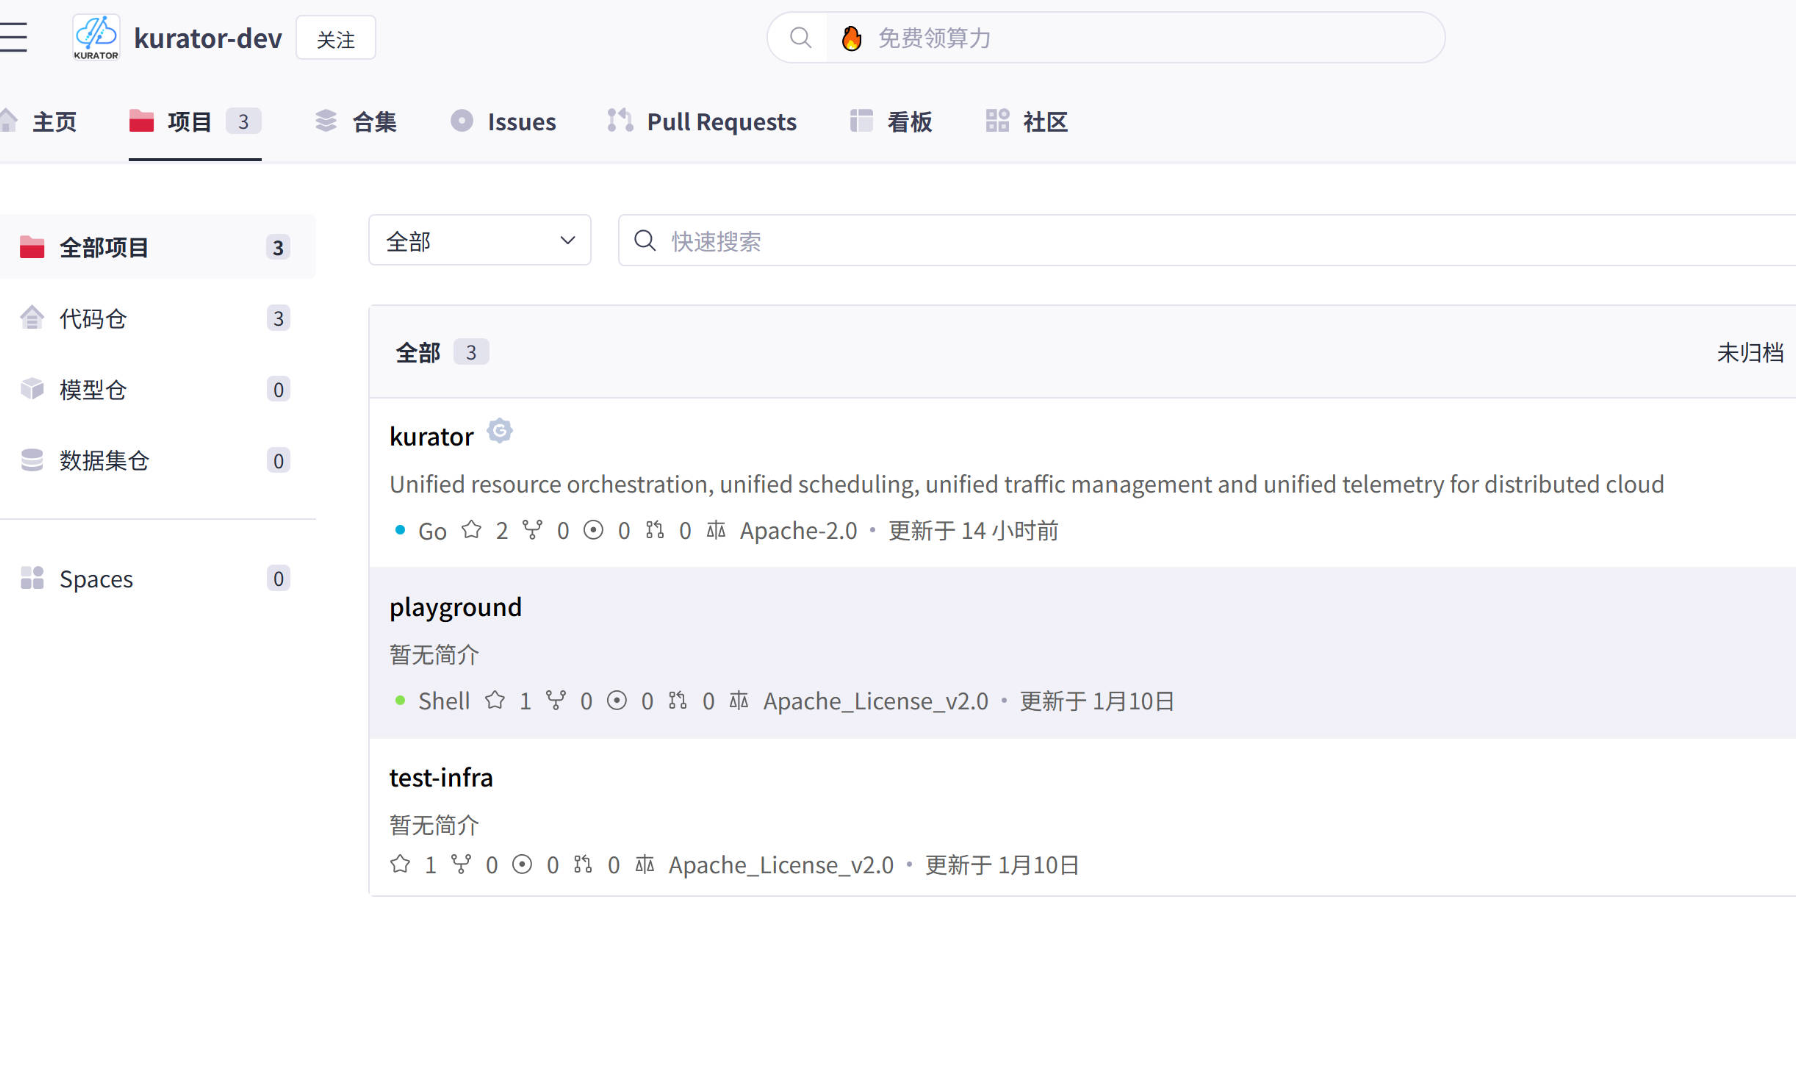The image size is (1796, 1082).
Task: Select 数据集仓 in the sidebar
Action: coord(157,460)
